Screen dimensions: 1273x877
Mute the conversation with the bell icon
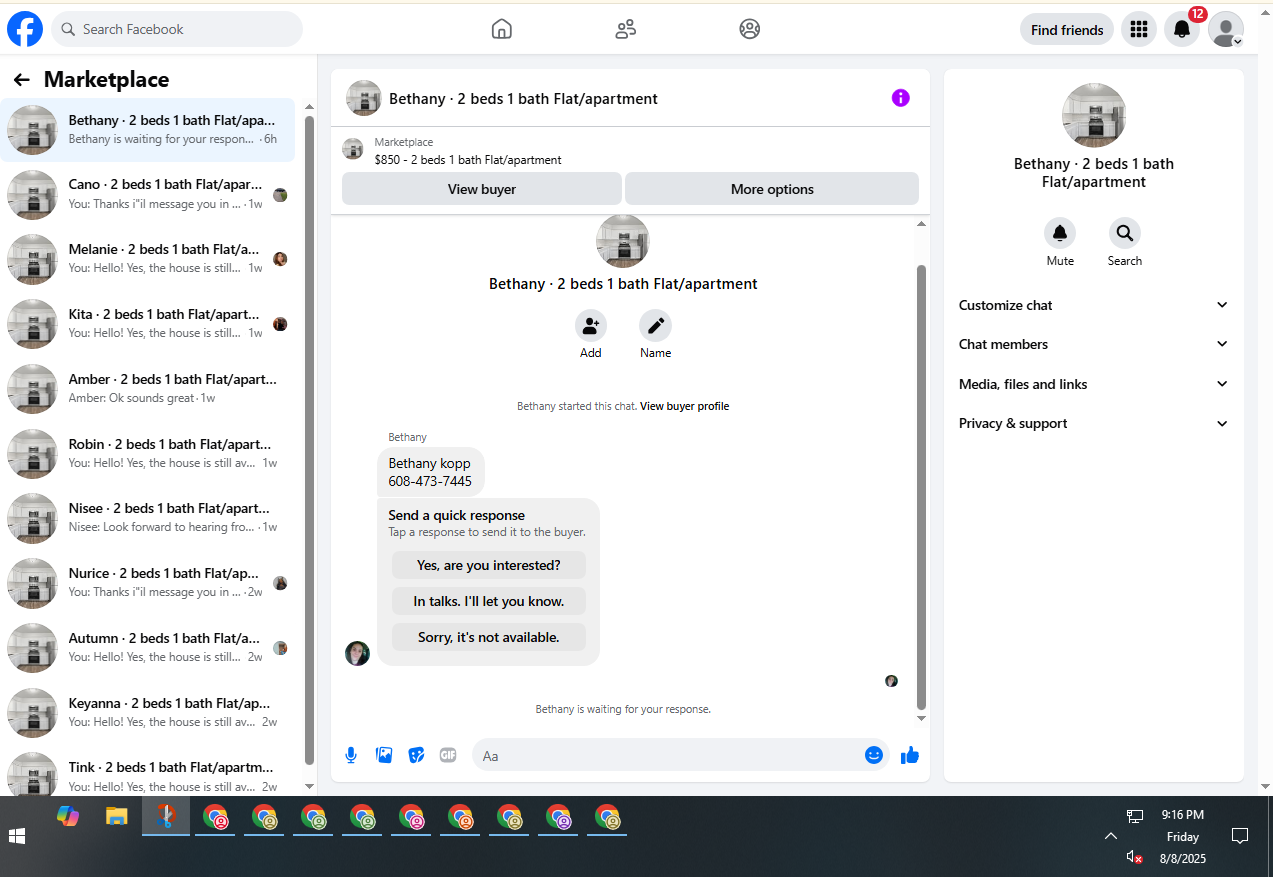1060,233
